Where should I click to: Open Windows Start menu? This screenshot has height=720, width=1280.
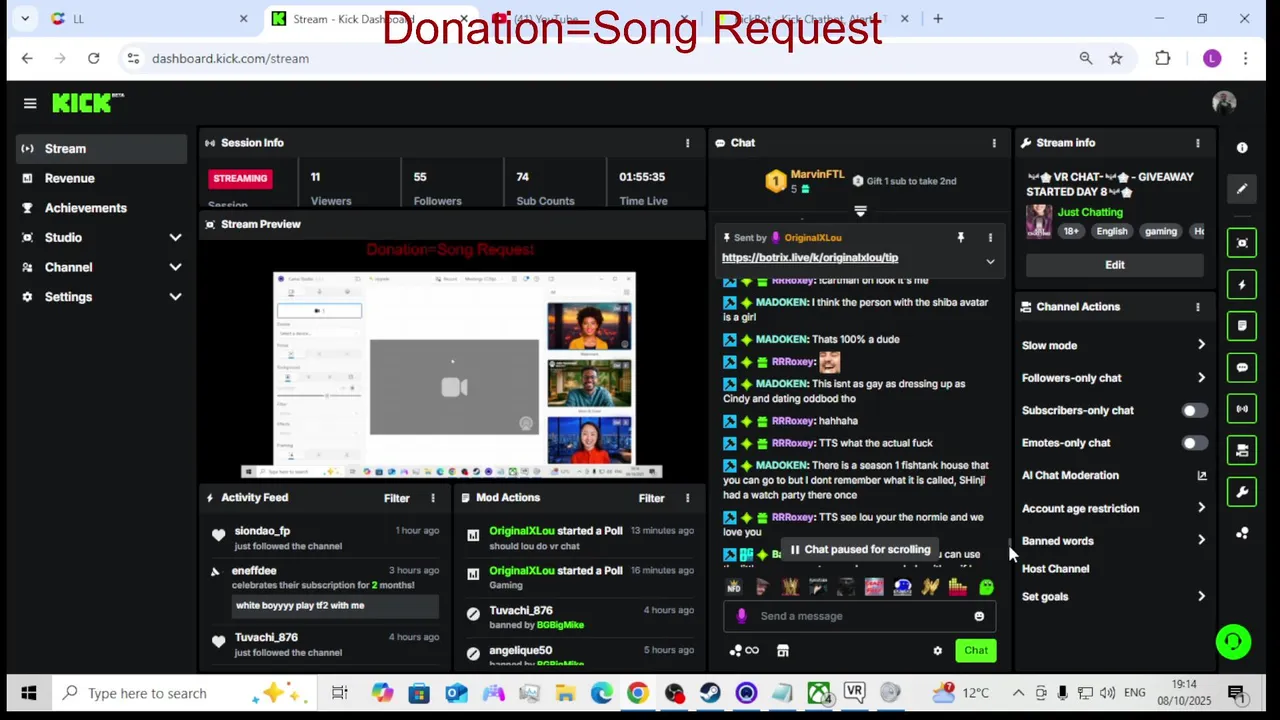point(28,693)
